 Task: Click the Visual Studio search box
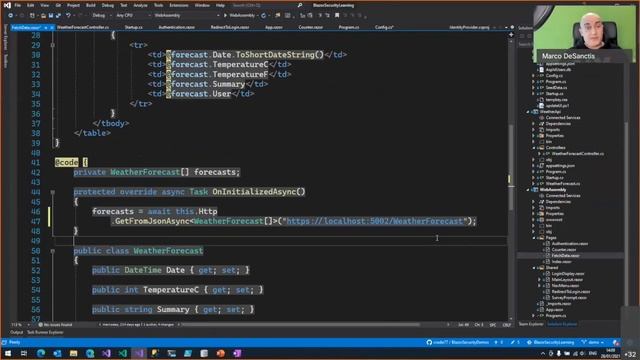pos(267,5)
